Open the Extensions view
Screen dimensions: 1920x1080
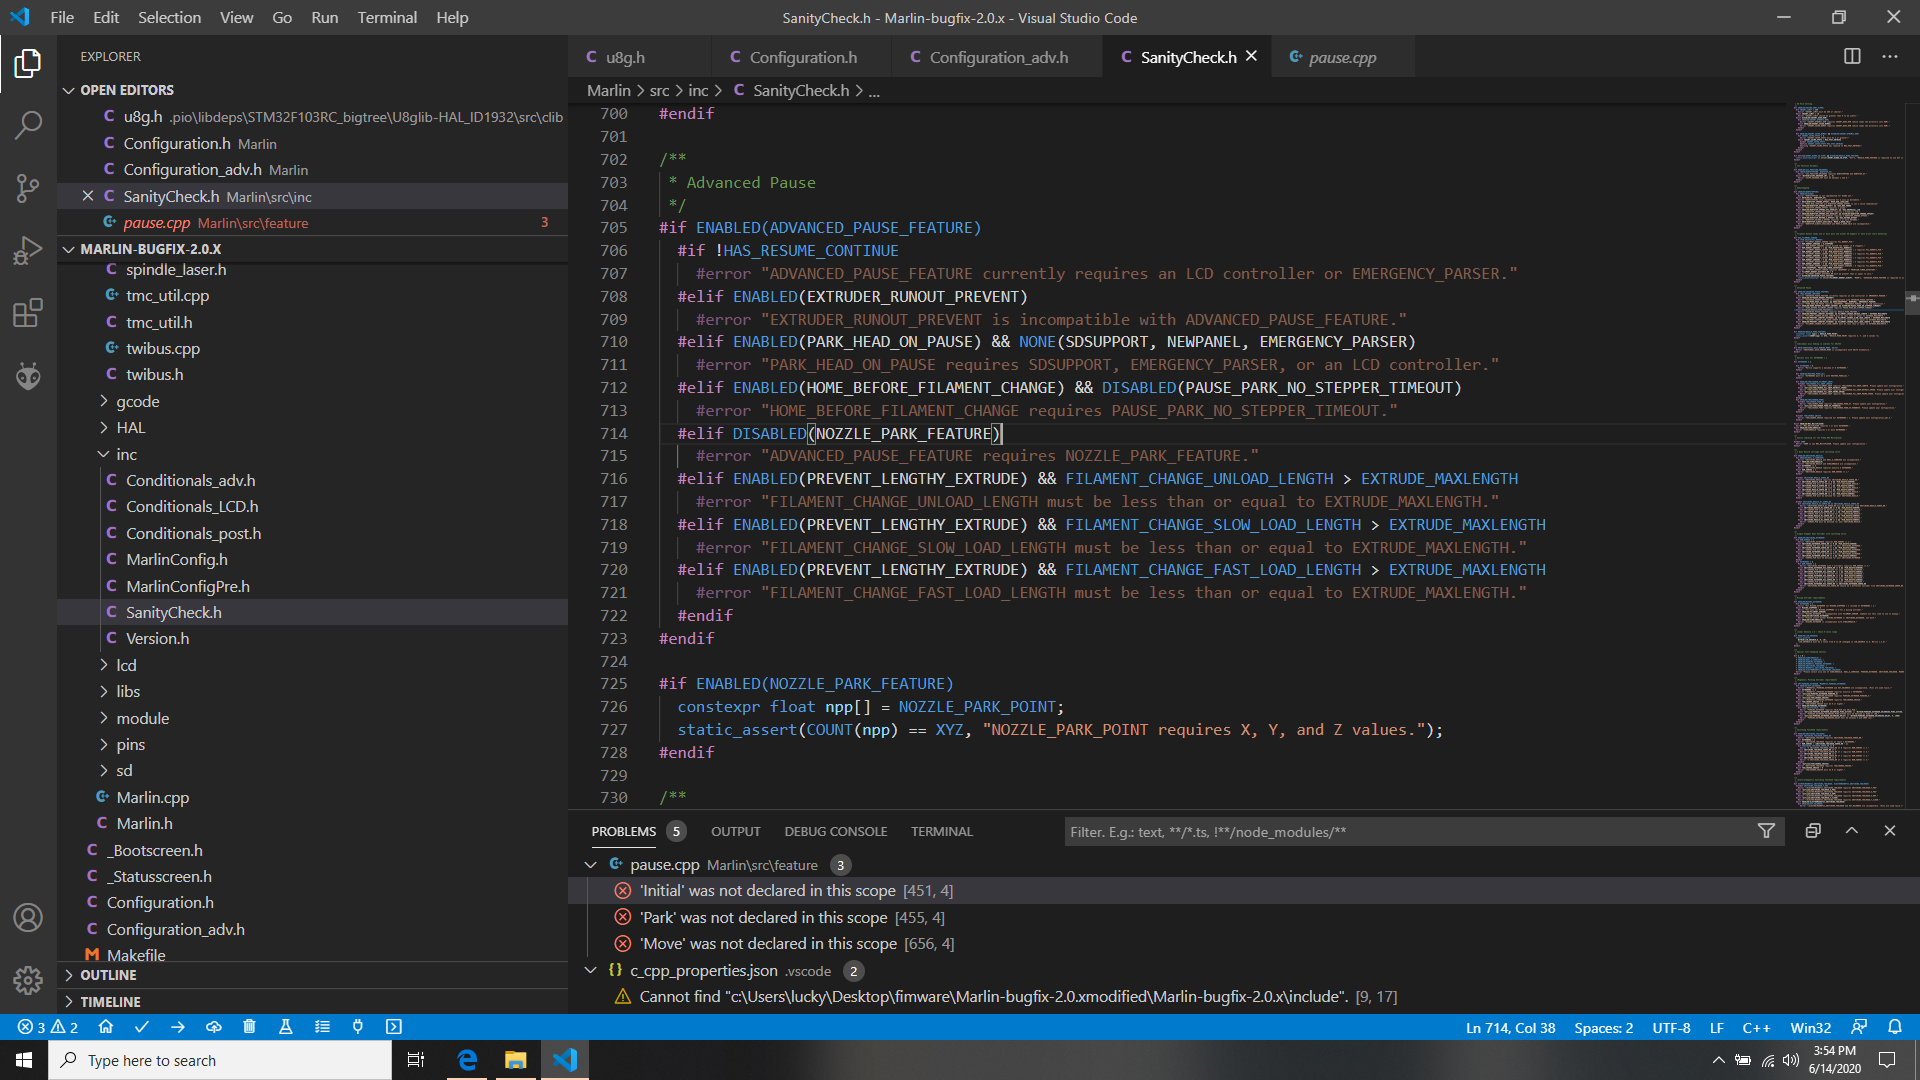point(27,312)
